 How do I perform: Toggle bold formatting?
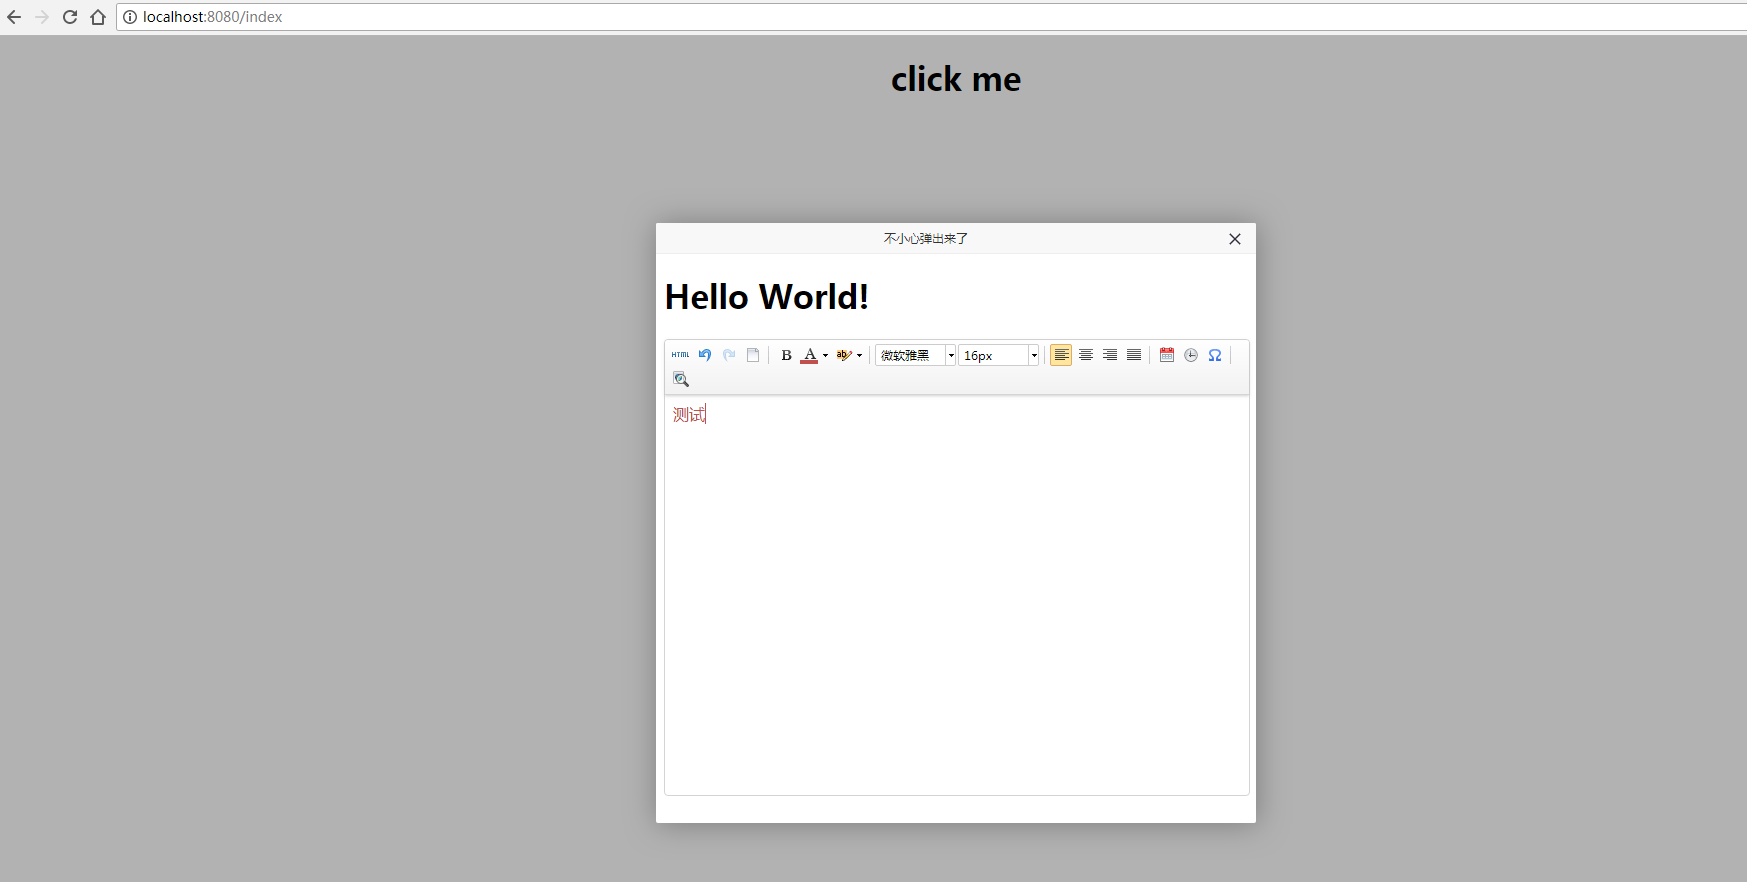coord(786,355)
